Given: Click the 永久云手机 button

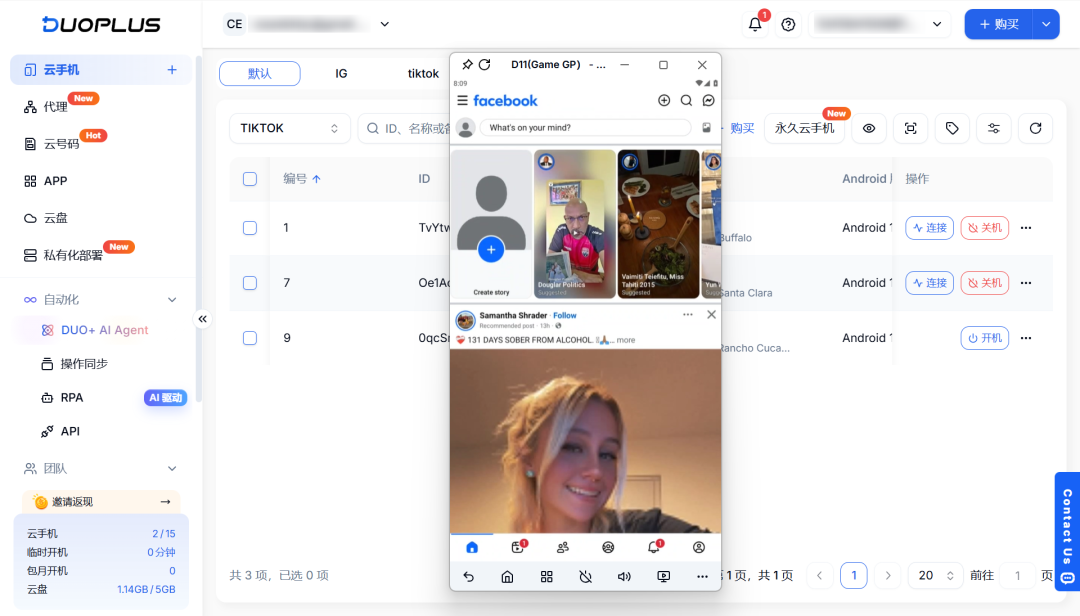Looking at the screenshot, I should [x=804, y=128].
